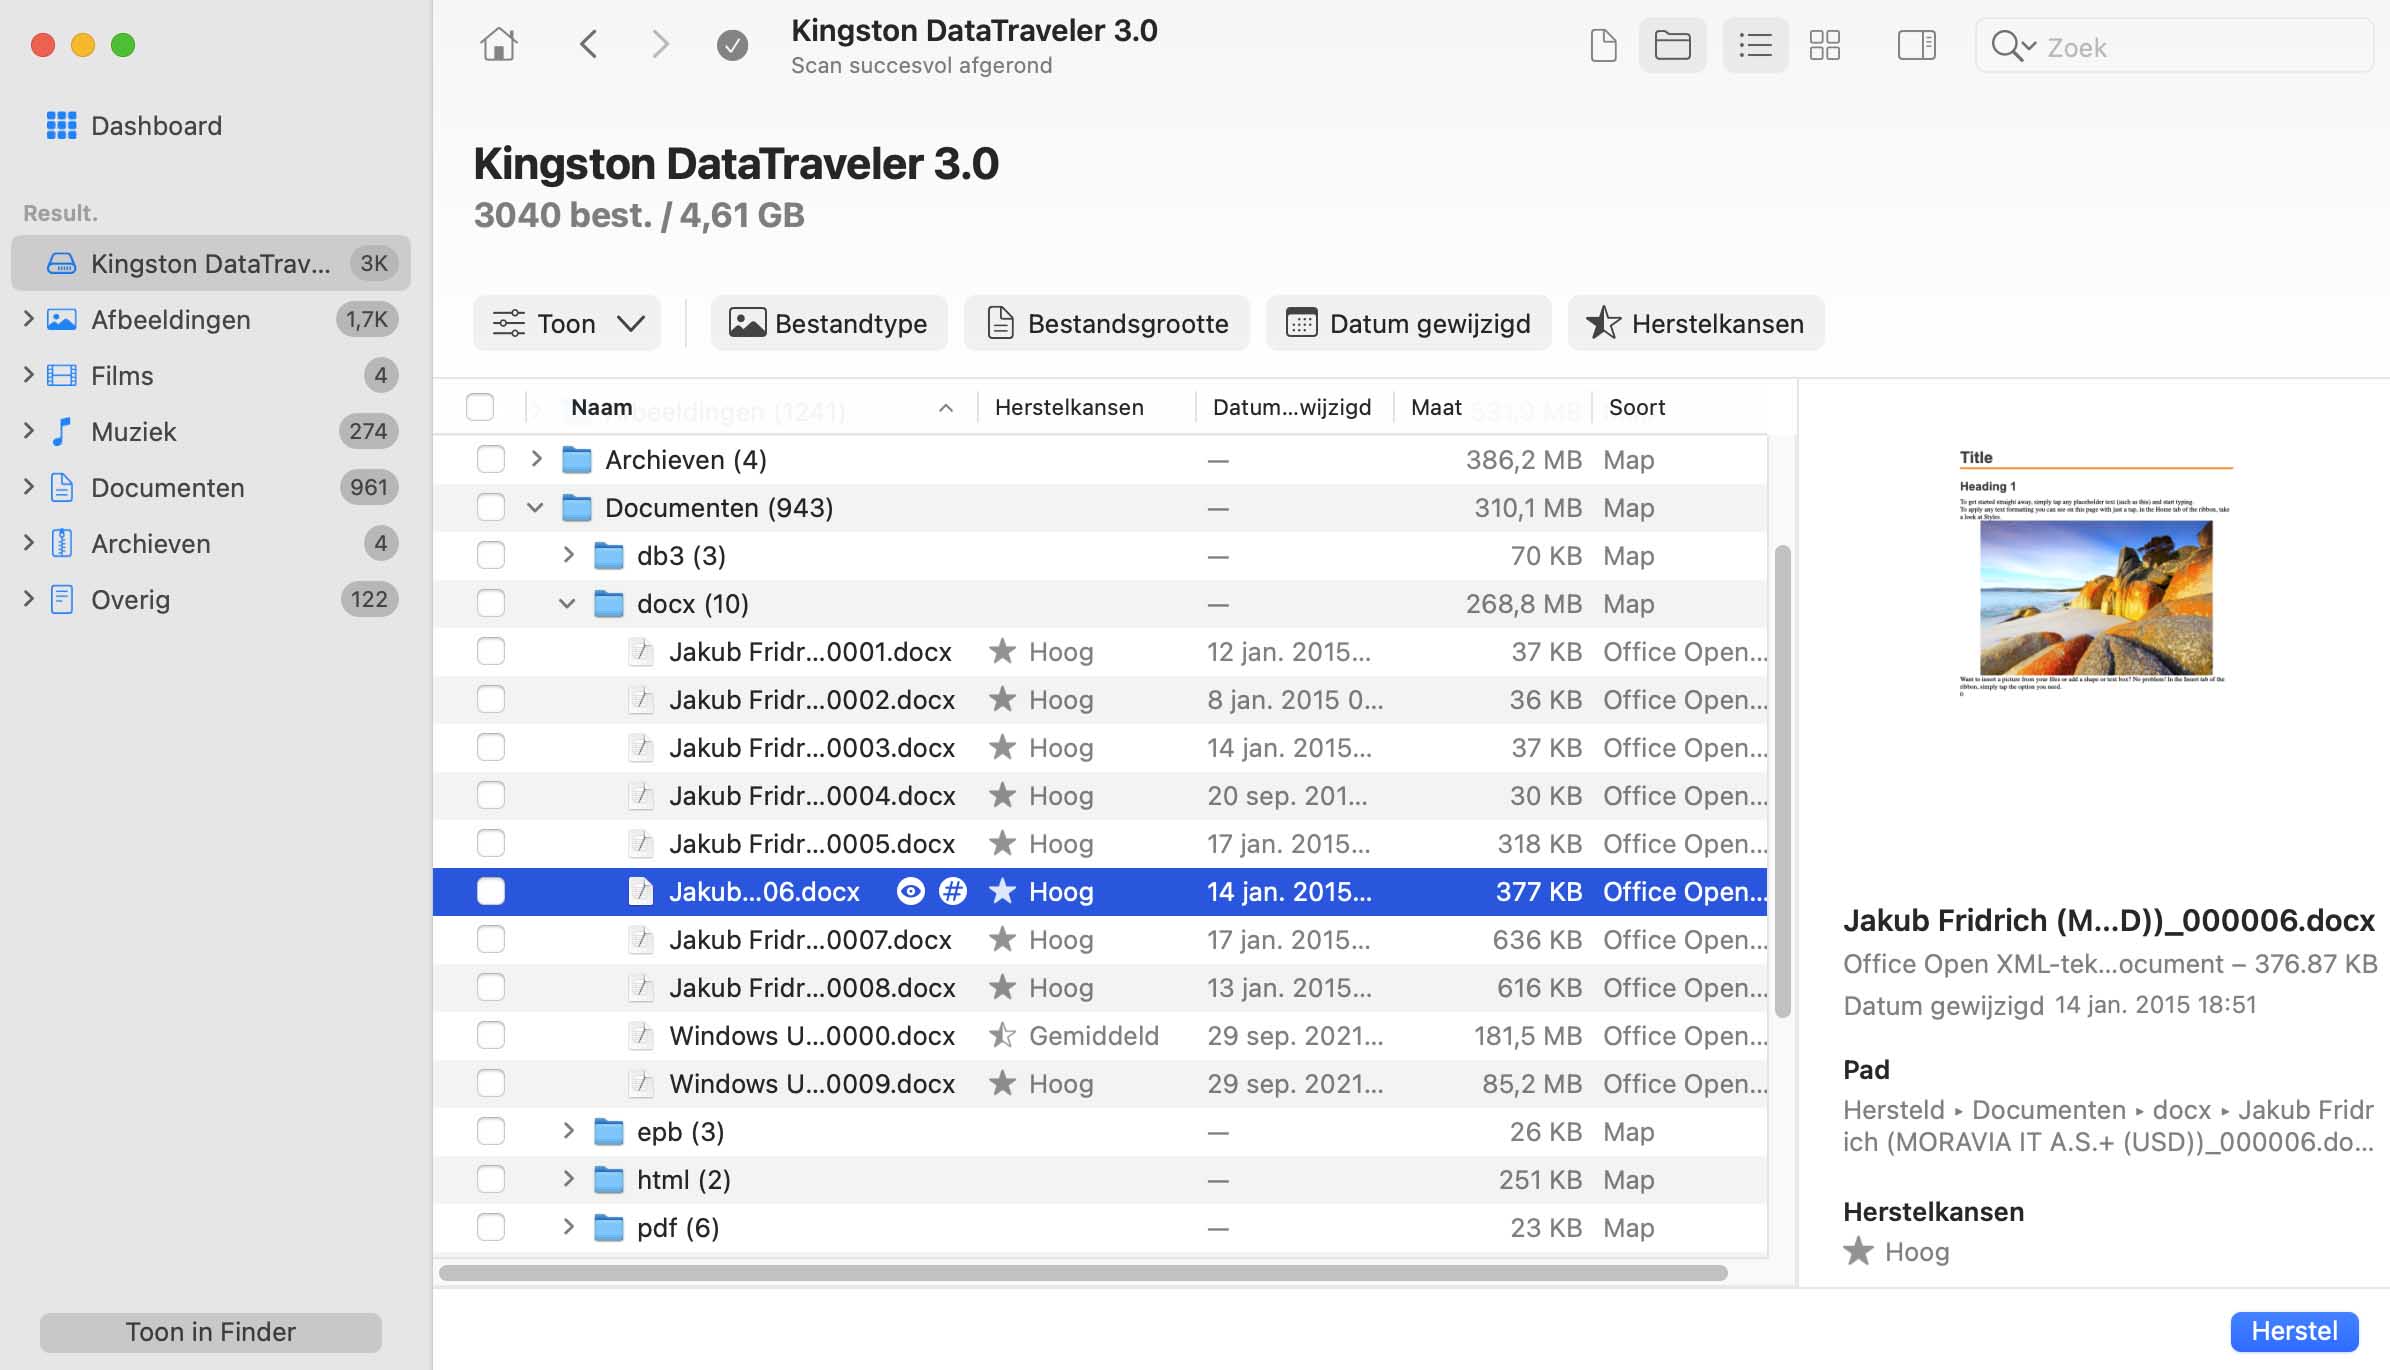This screenshot has height=1370, width=2390.
Task: Open the Toon filter dropdown
Action: click(567, 323)
